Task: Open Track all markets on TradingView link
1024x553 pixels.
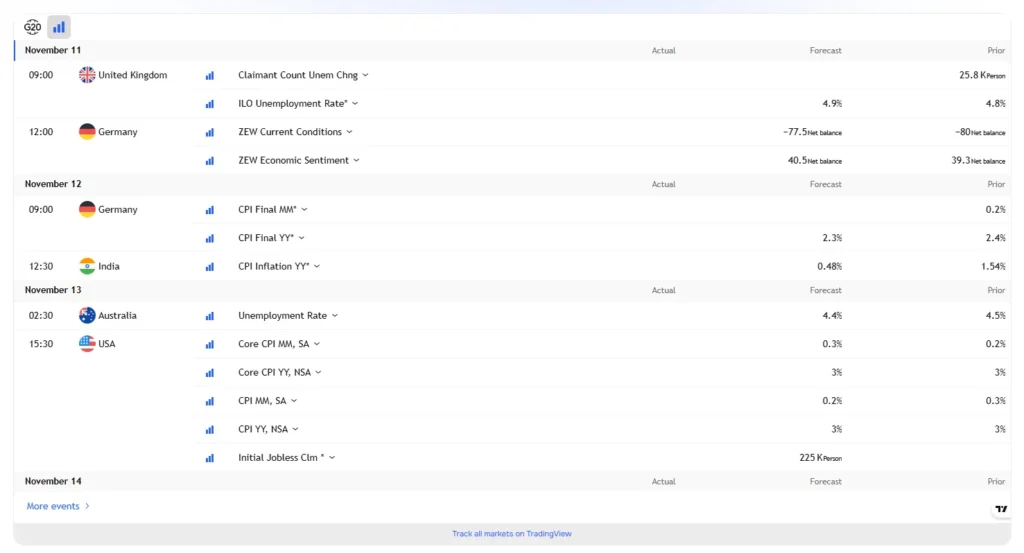Action: (x=511, y=534)
